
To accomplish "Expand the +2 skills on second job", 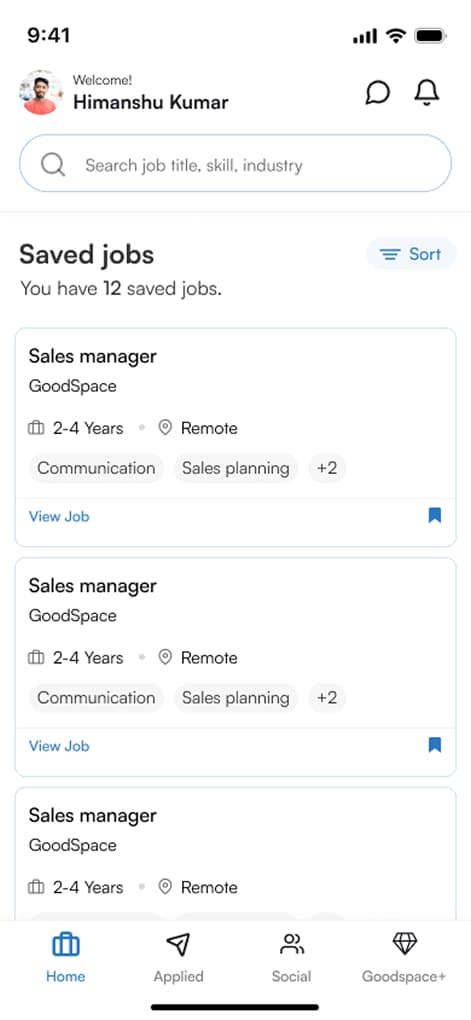I will (x=327, y=698).
